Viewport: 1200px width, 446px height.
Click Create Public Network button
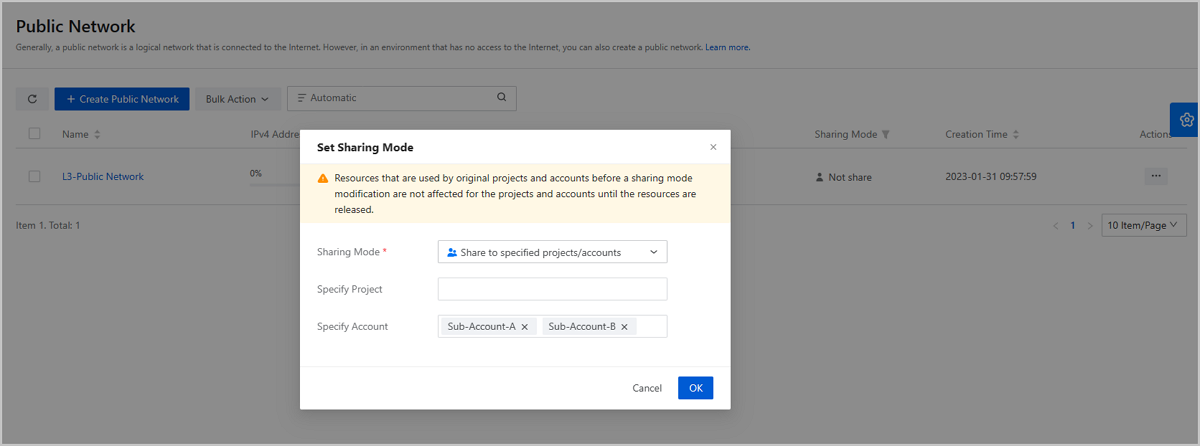tap(122, 99)
